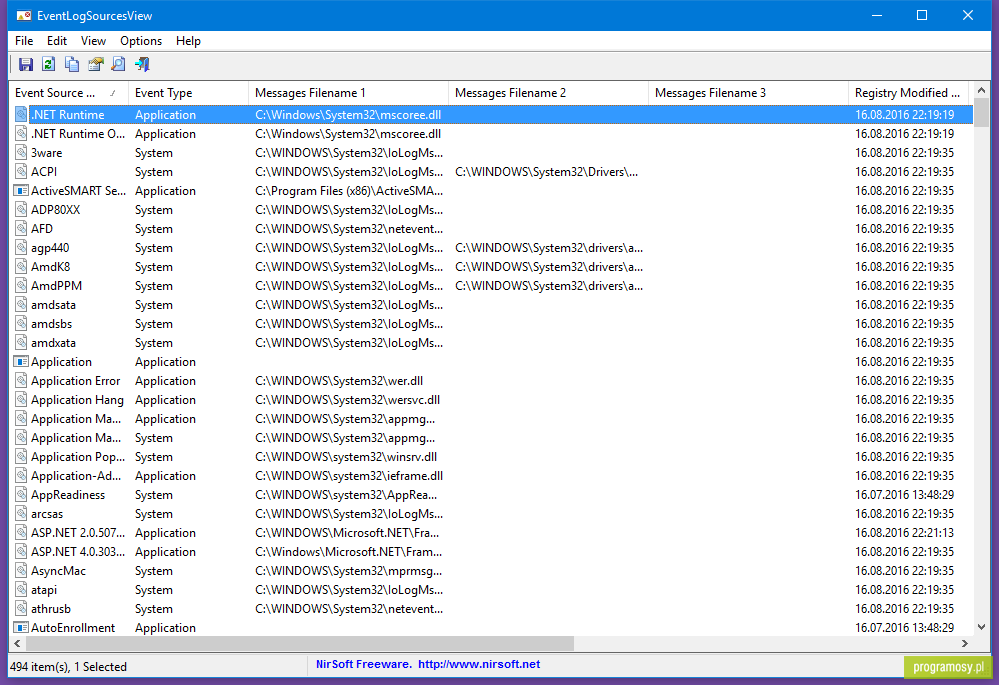Click the icon beside Application Error row
Screen dimensions: 999x685
(21, 380)
